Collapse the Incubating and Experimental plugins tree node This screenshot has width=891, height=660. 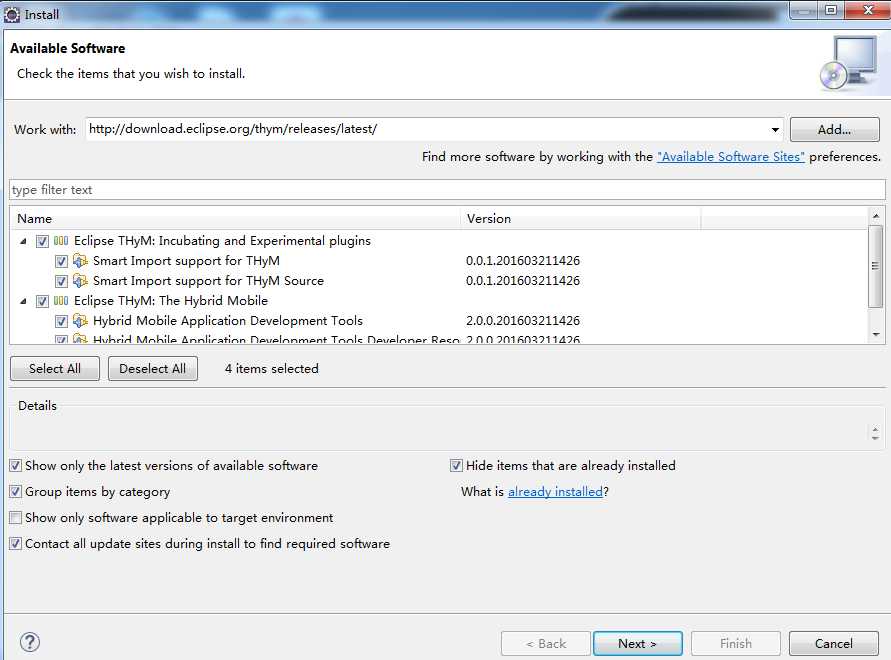point(23,241)
